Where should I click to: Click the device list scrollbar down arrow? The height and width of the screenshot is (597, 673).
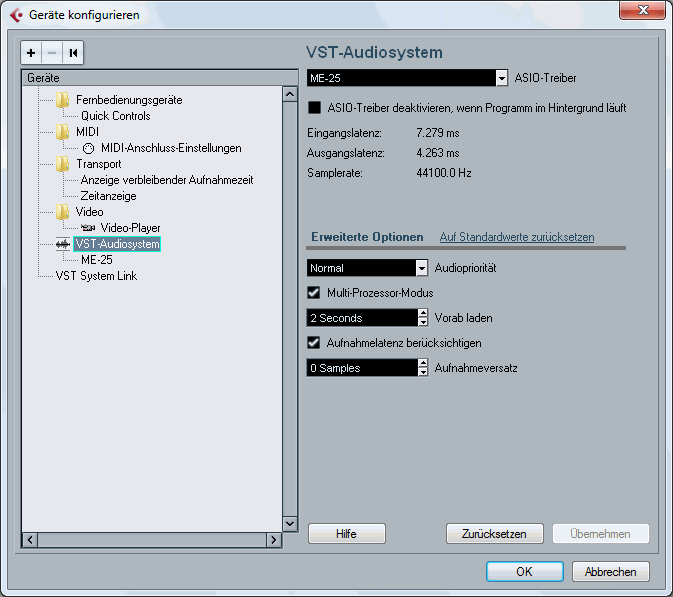point(290,523)
